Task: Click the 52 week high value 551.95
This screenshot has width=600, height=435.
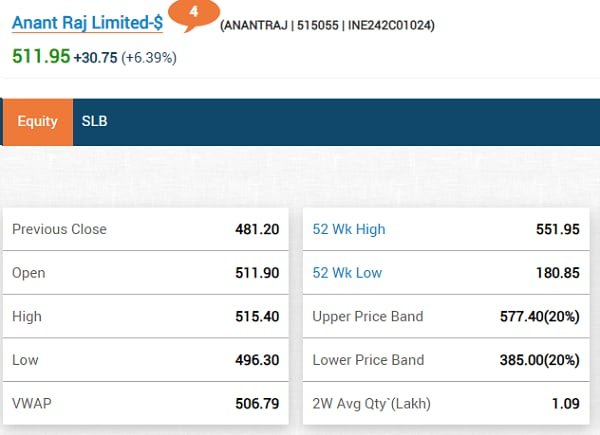Action: [x=557, y=229]
